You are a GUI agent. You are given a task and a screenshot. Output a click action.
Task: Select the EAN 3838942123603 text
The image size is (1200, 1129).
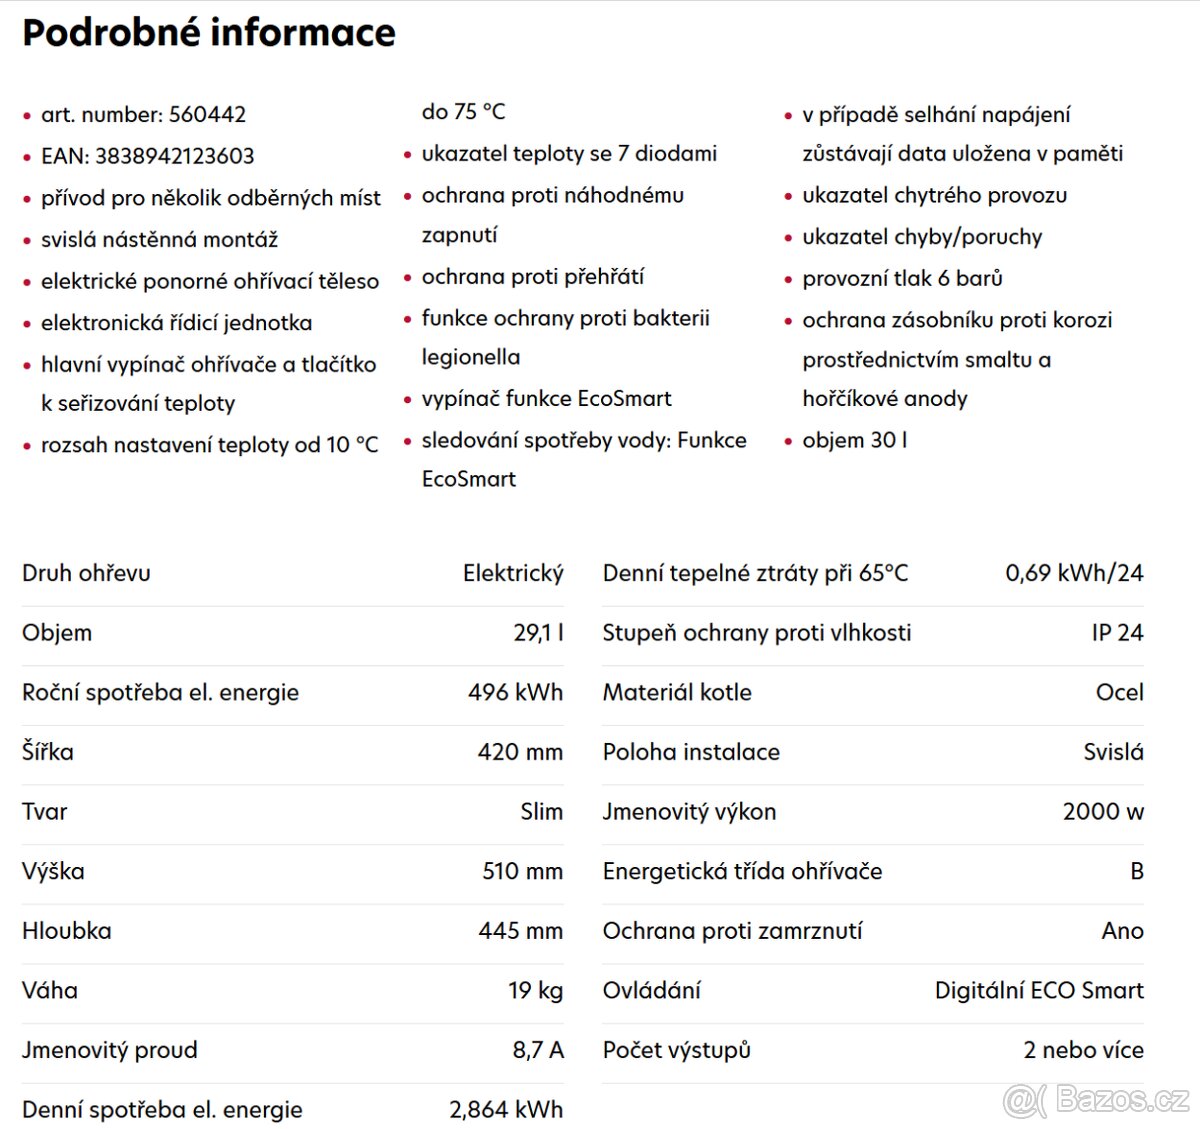coord(147,156)
